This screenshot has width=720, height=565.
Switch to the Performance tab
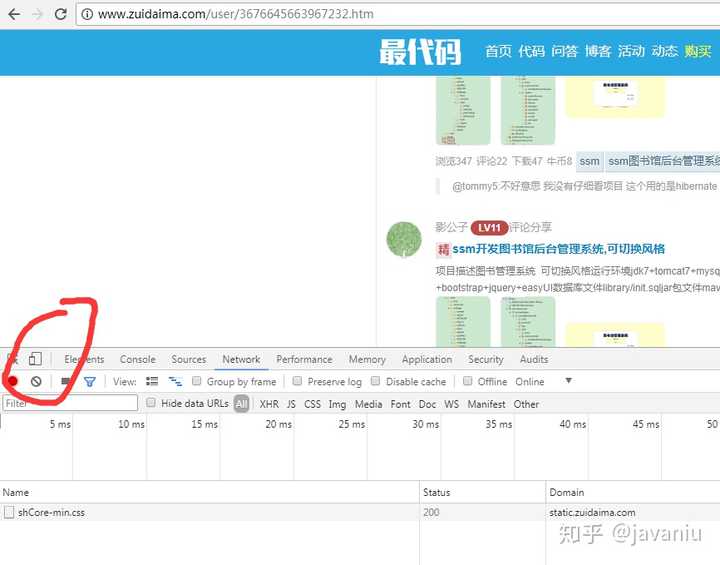pyautogui.click(x=304, y=359)
